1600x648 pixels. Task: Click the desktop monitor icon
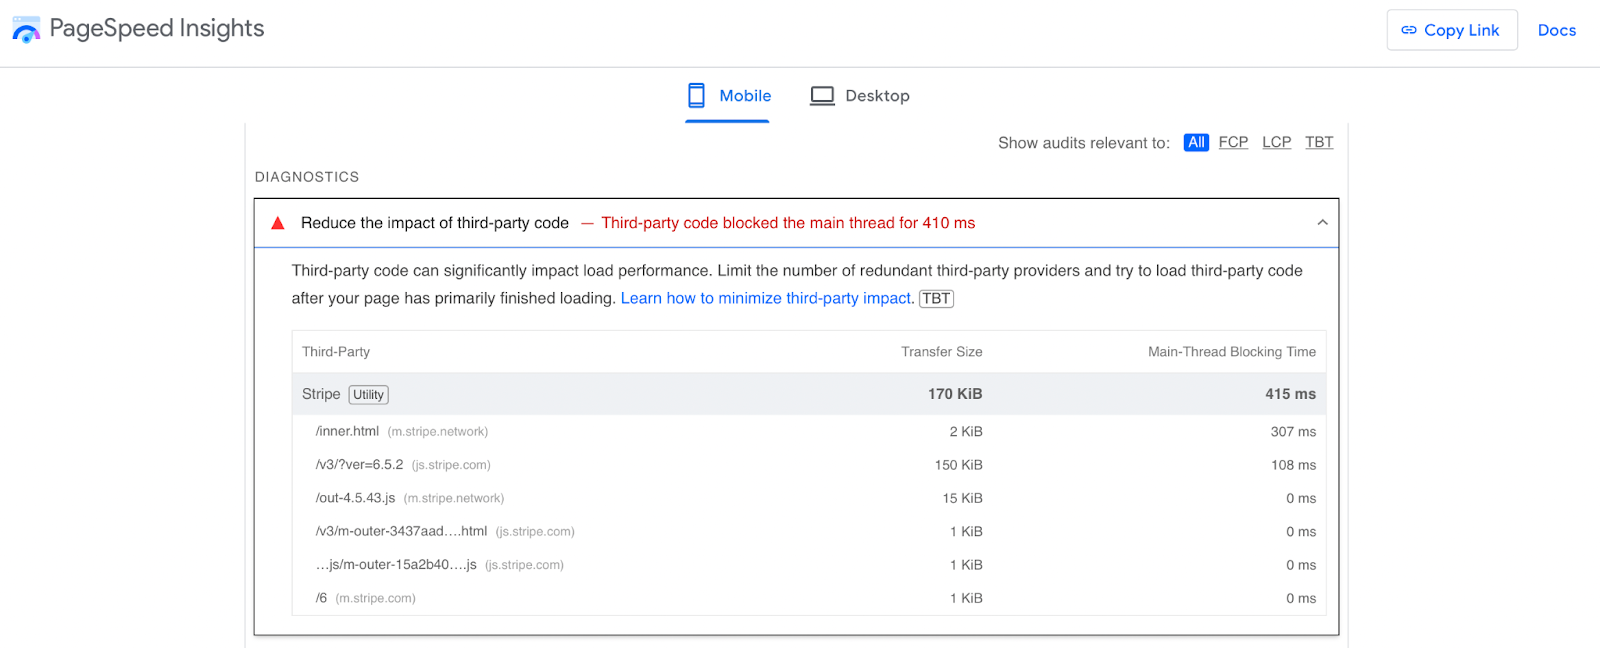coord(822,96)
